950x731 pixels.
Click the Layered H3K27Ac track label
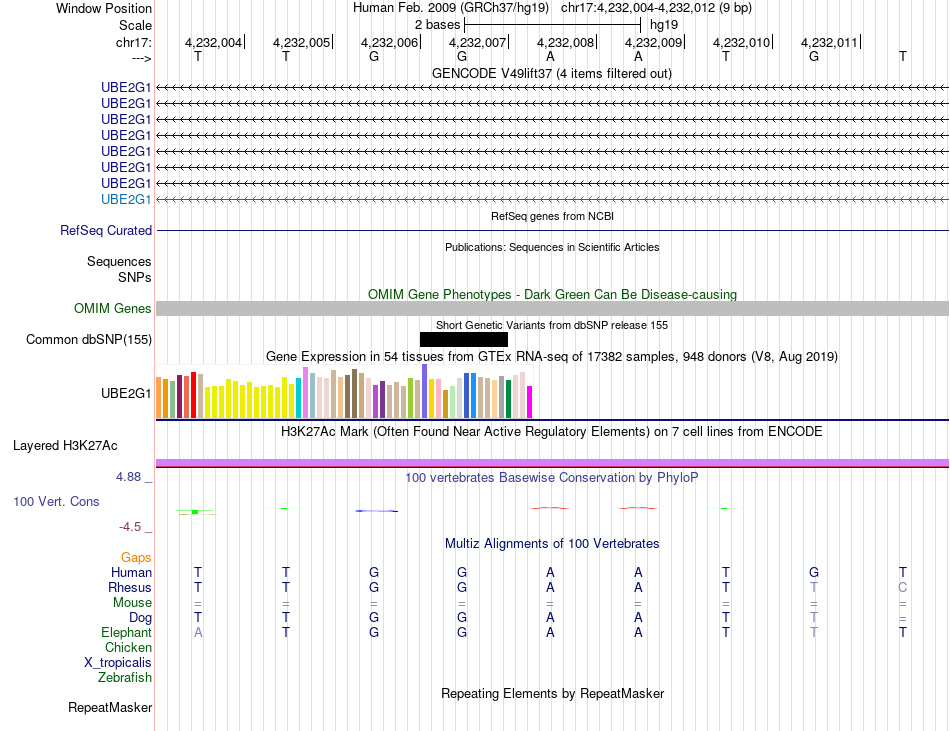pyautogui.click(x=65, y=445)
